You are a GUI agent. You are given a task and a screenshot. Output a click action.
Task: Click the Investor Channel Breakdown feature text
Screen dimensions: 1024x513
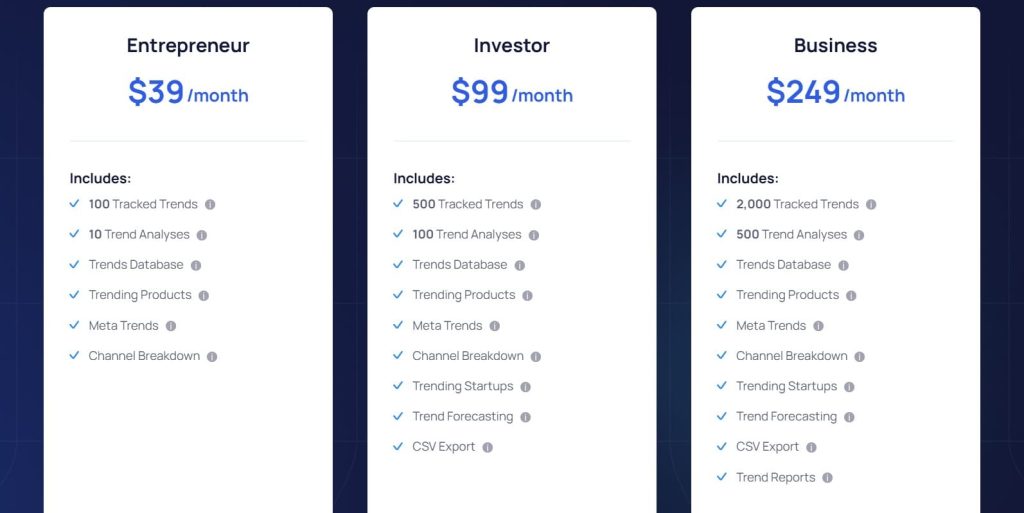coord(468,356)
